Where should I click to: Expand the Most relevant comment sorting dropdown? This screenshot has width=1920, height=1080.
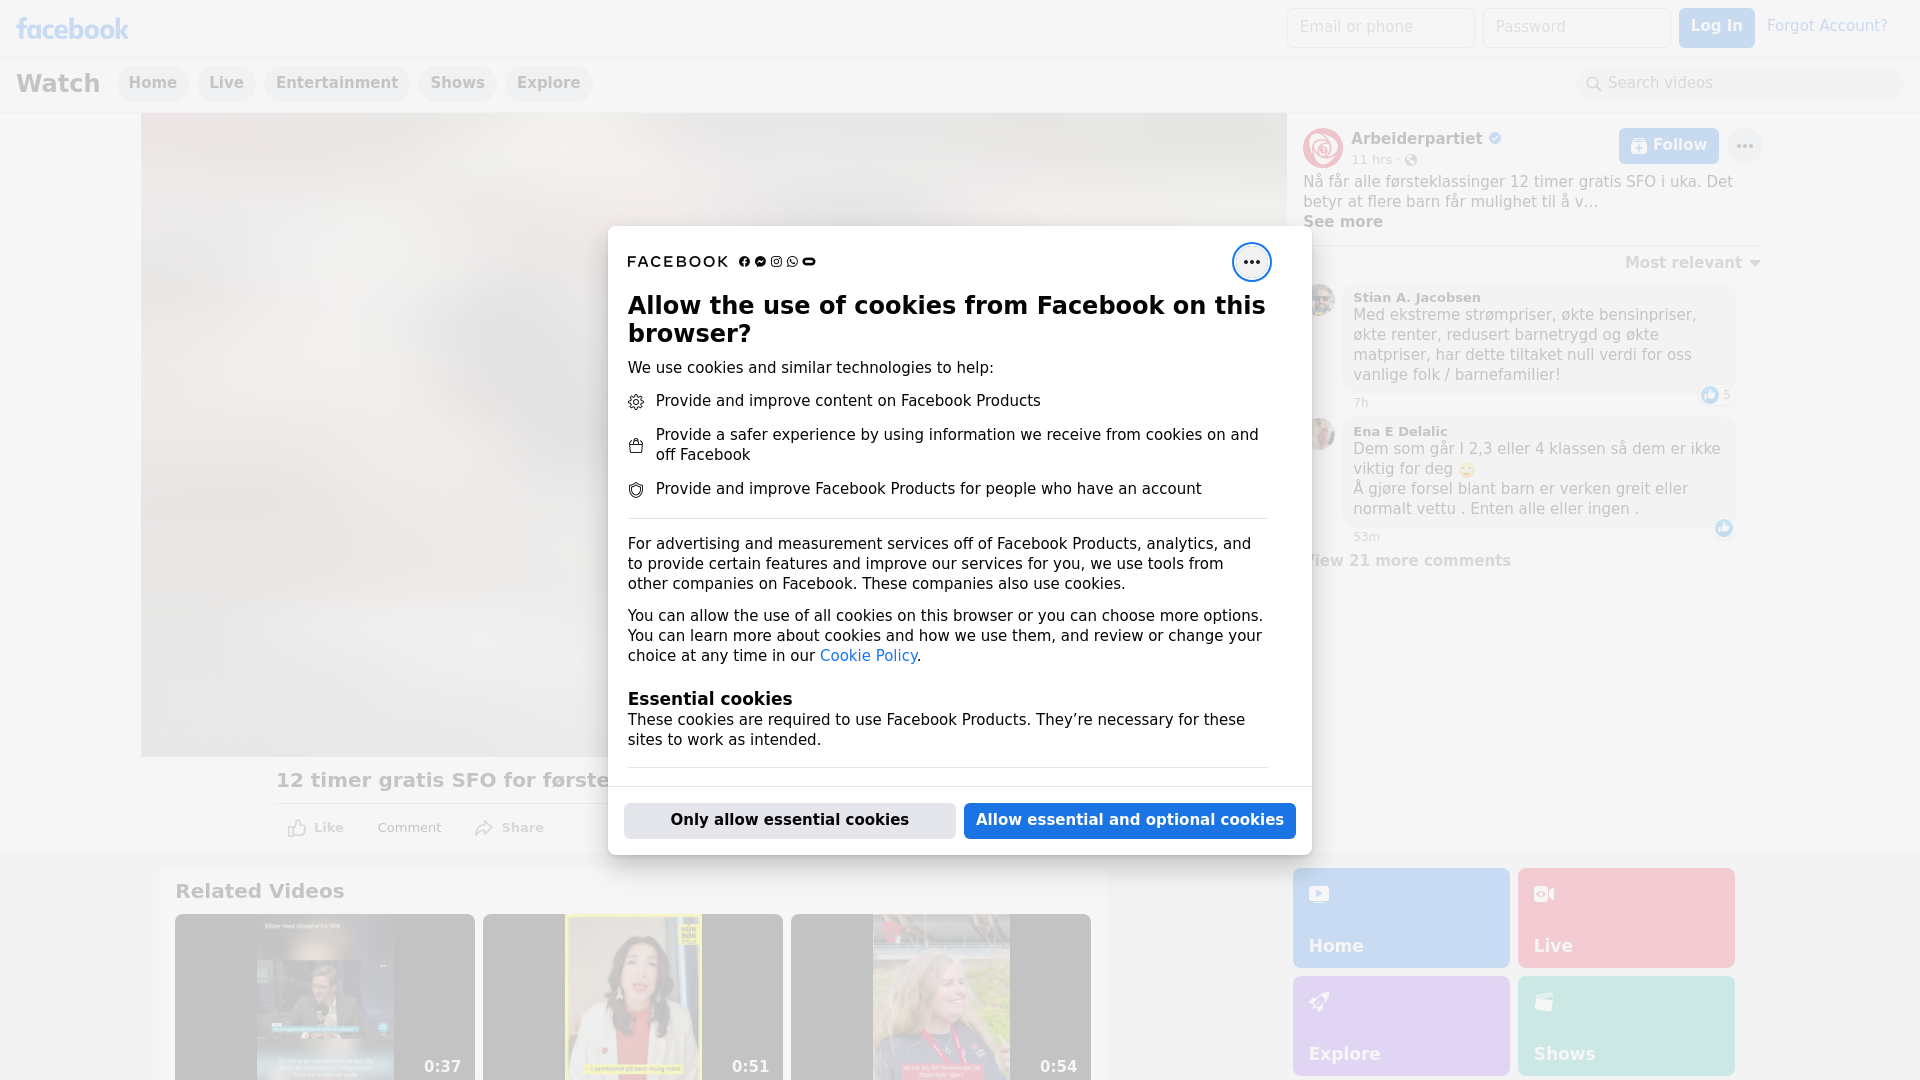(x=1692, y=263)
